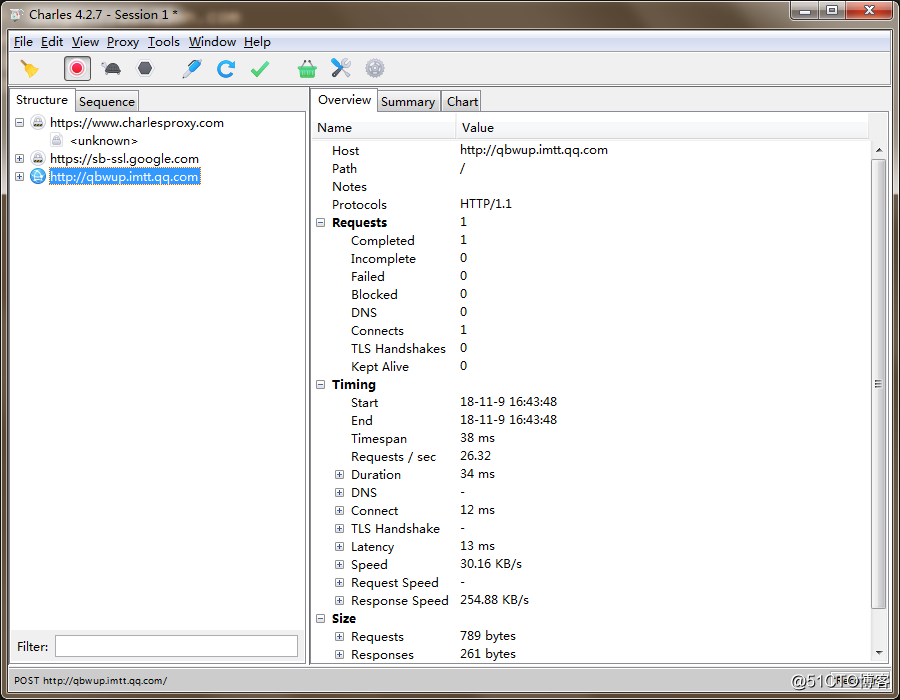Viewport: 900px width, 700px height.
Task: Select the Protocols value HTTP/1.1
Action: tap(486, 204)
